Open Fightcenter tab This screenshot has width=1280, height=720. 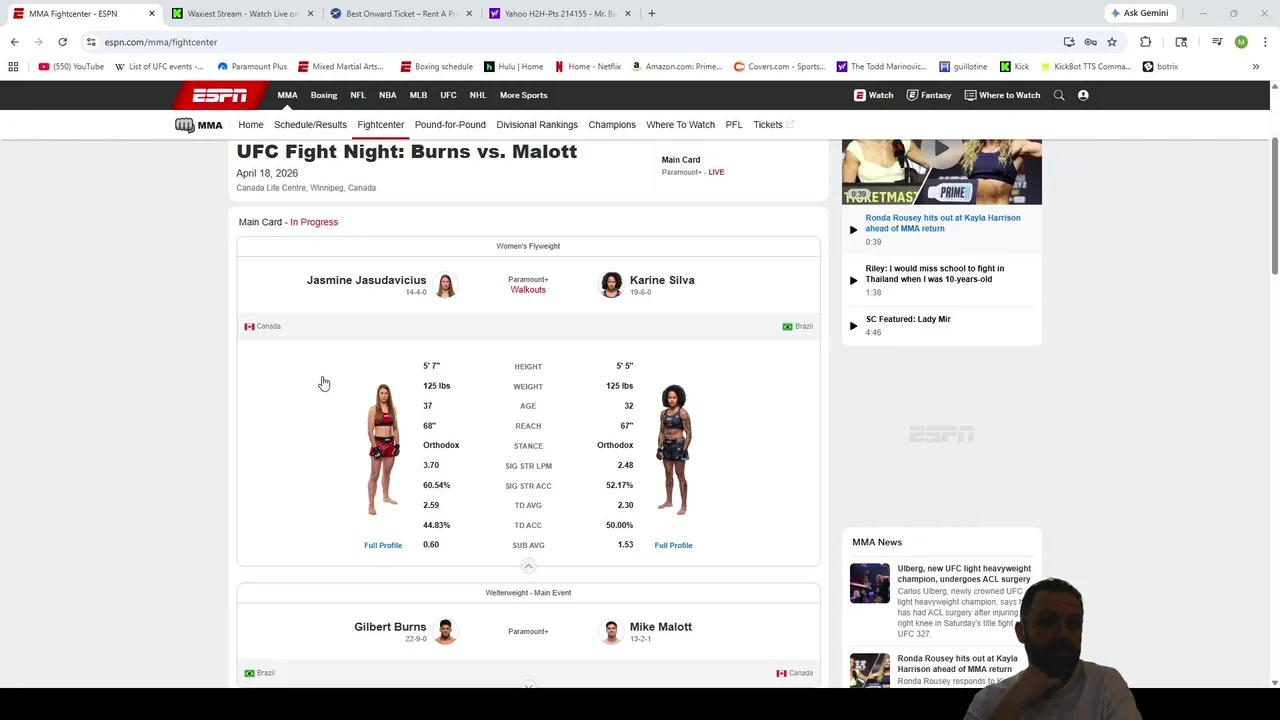click(x=381, y=125)
